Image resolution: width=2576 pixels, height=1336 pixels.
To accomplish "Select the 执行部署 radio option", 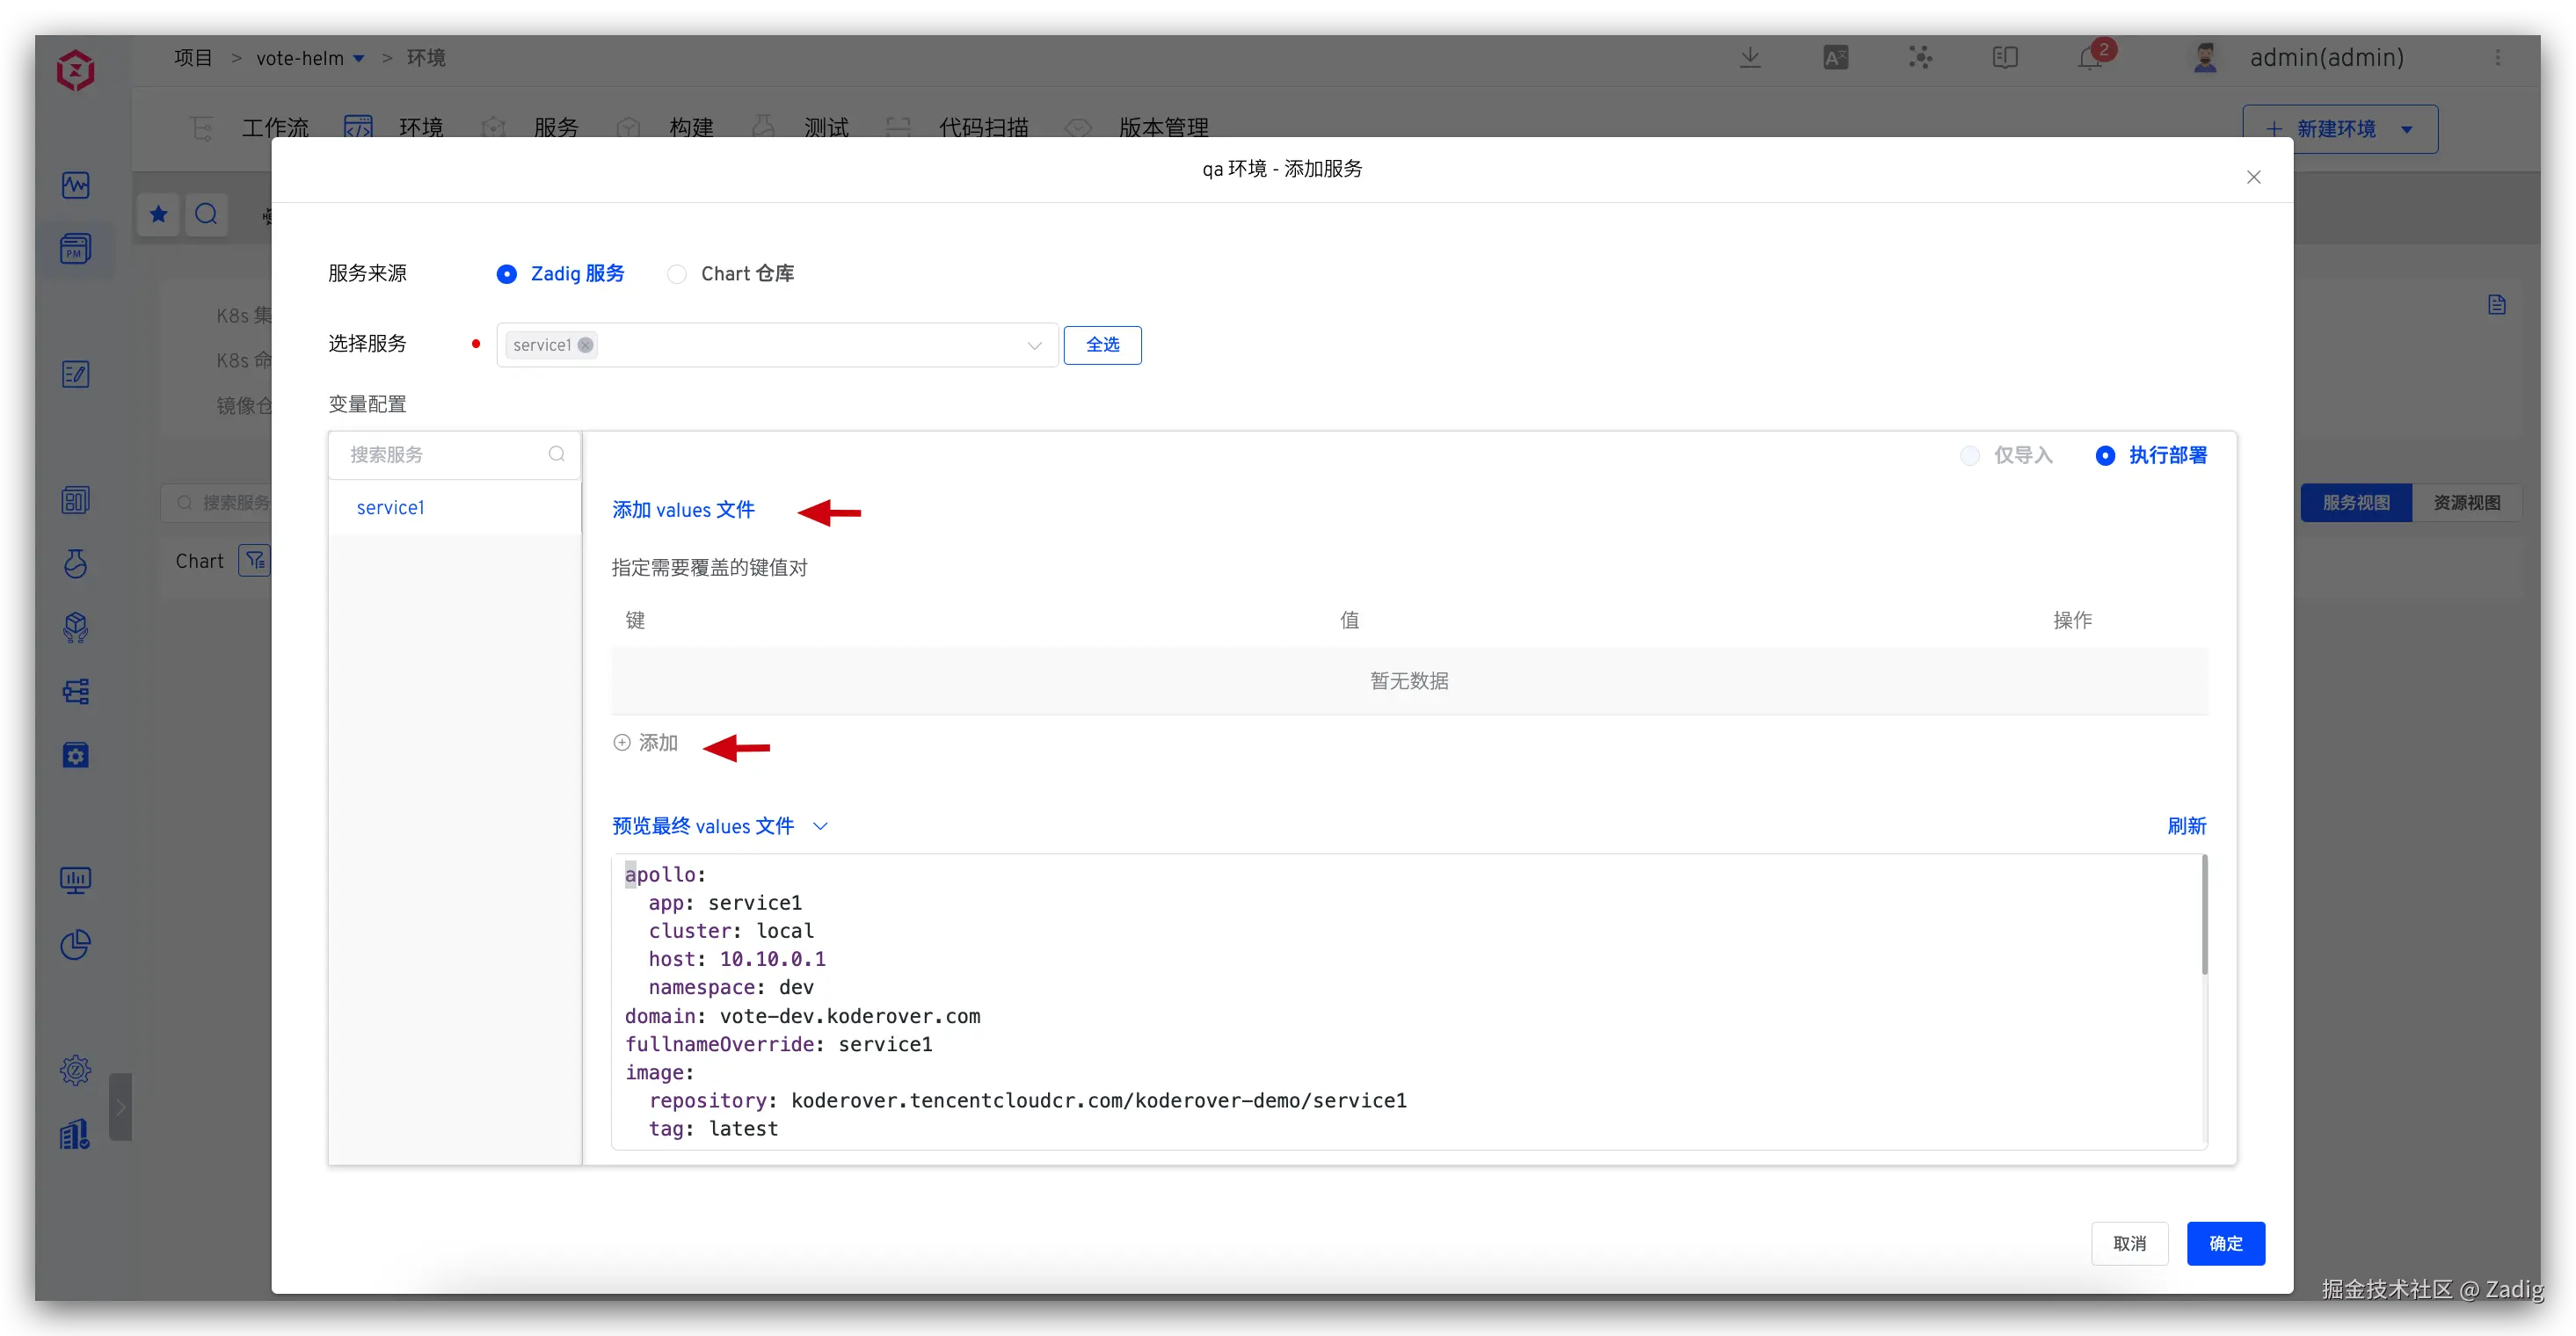I will click(2105, 456).
